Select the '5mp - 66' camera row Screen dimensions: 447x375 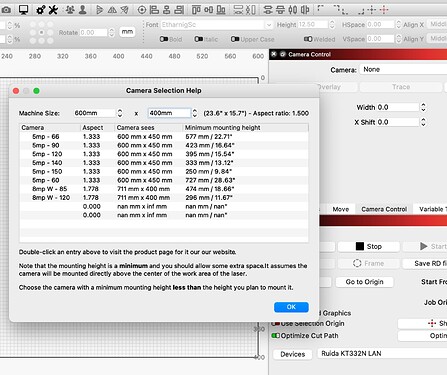[164, 137]
